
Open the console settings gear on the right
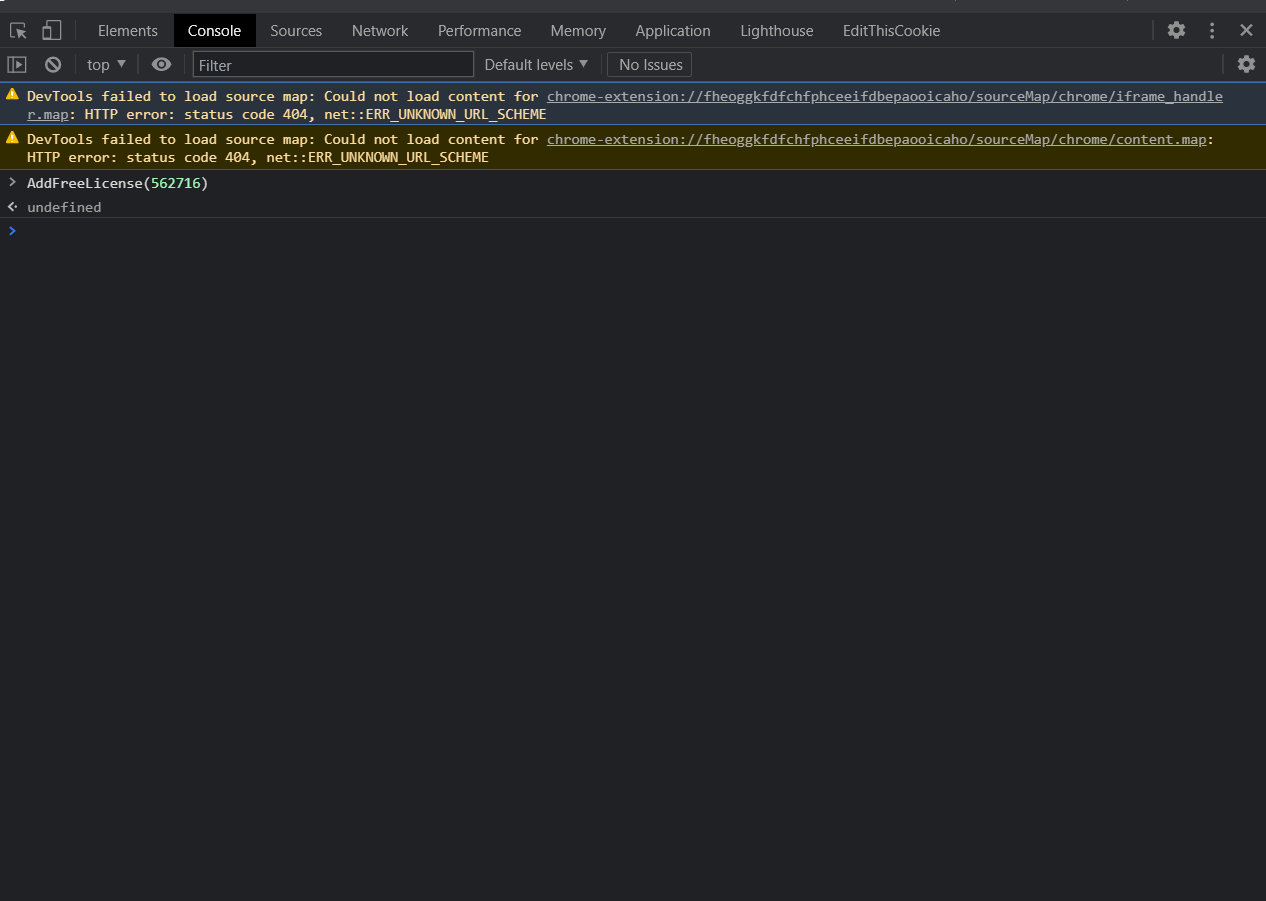point(1246,64)
